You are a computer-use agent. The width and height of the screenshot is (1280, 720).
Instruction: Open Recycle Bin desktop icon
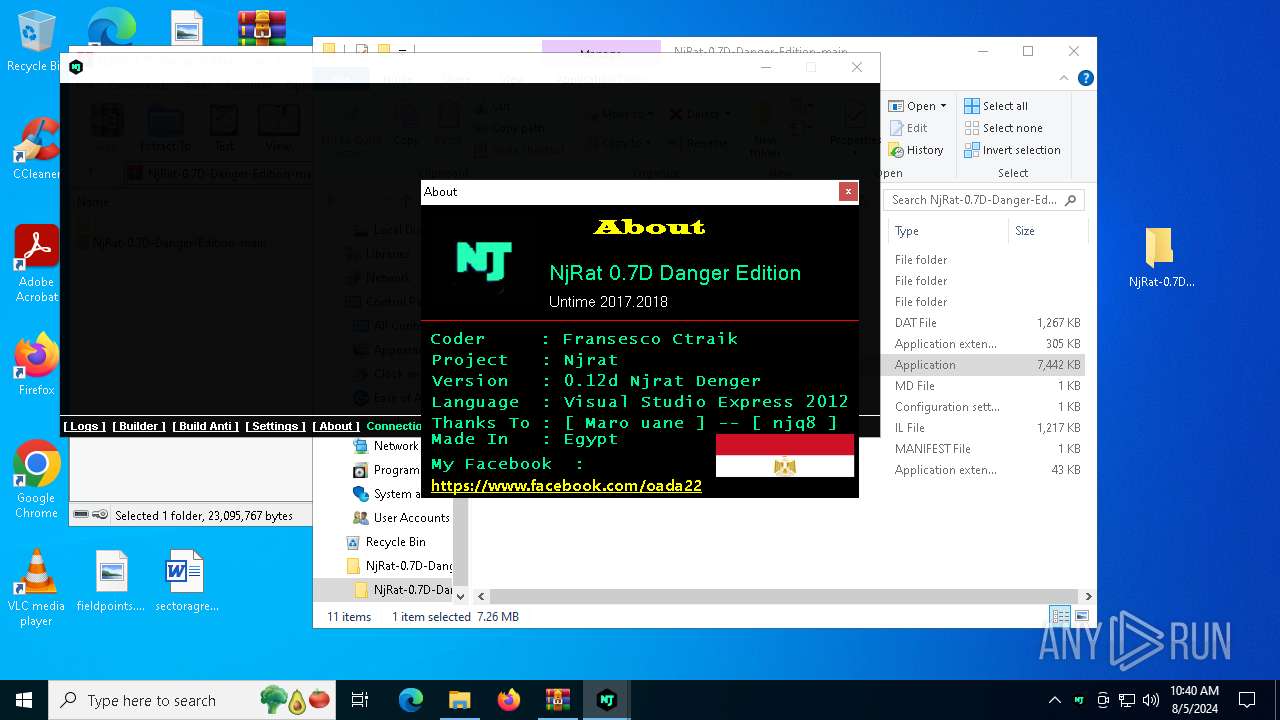point(36,41)
